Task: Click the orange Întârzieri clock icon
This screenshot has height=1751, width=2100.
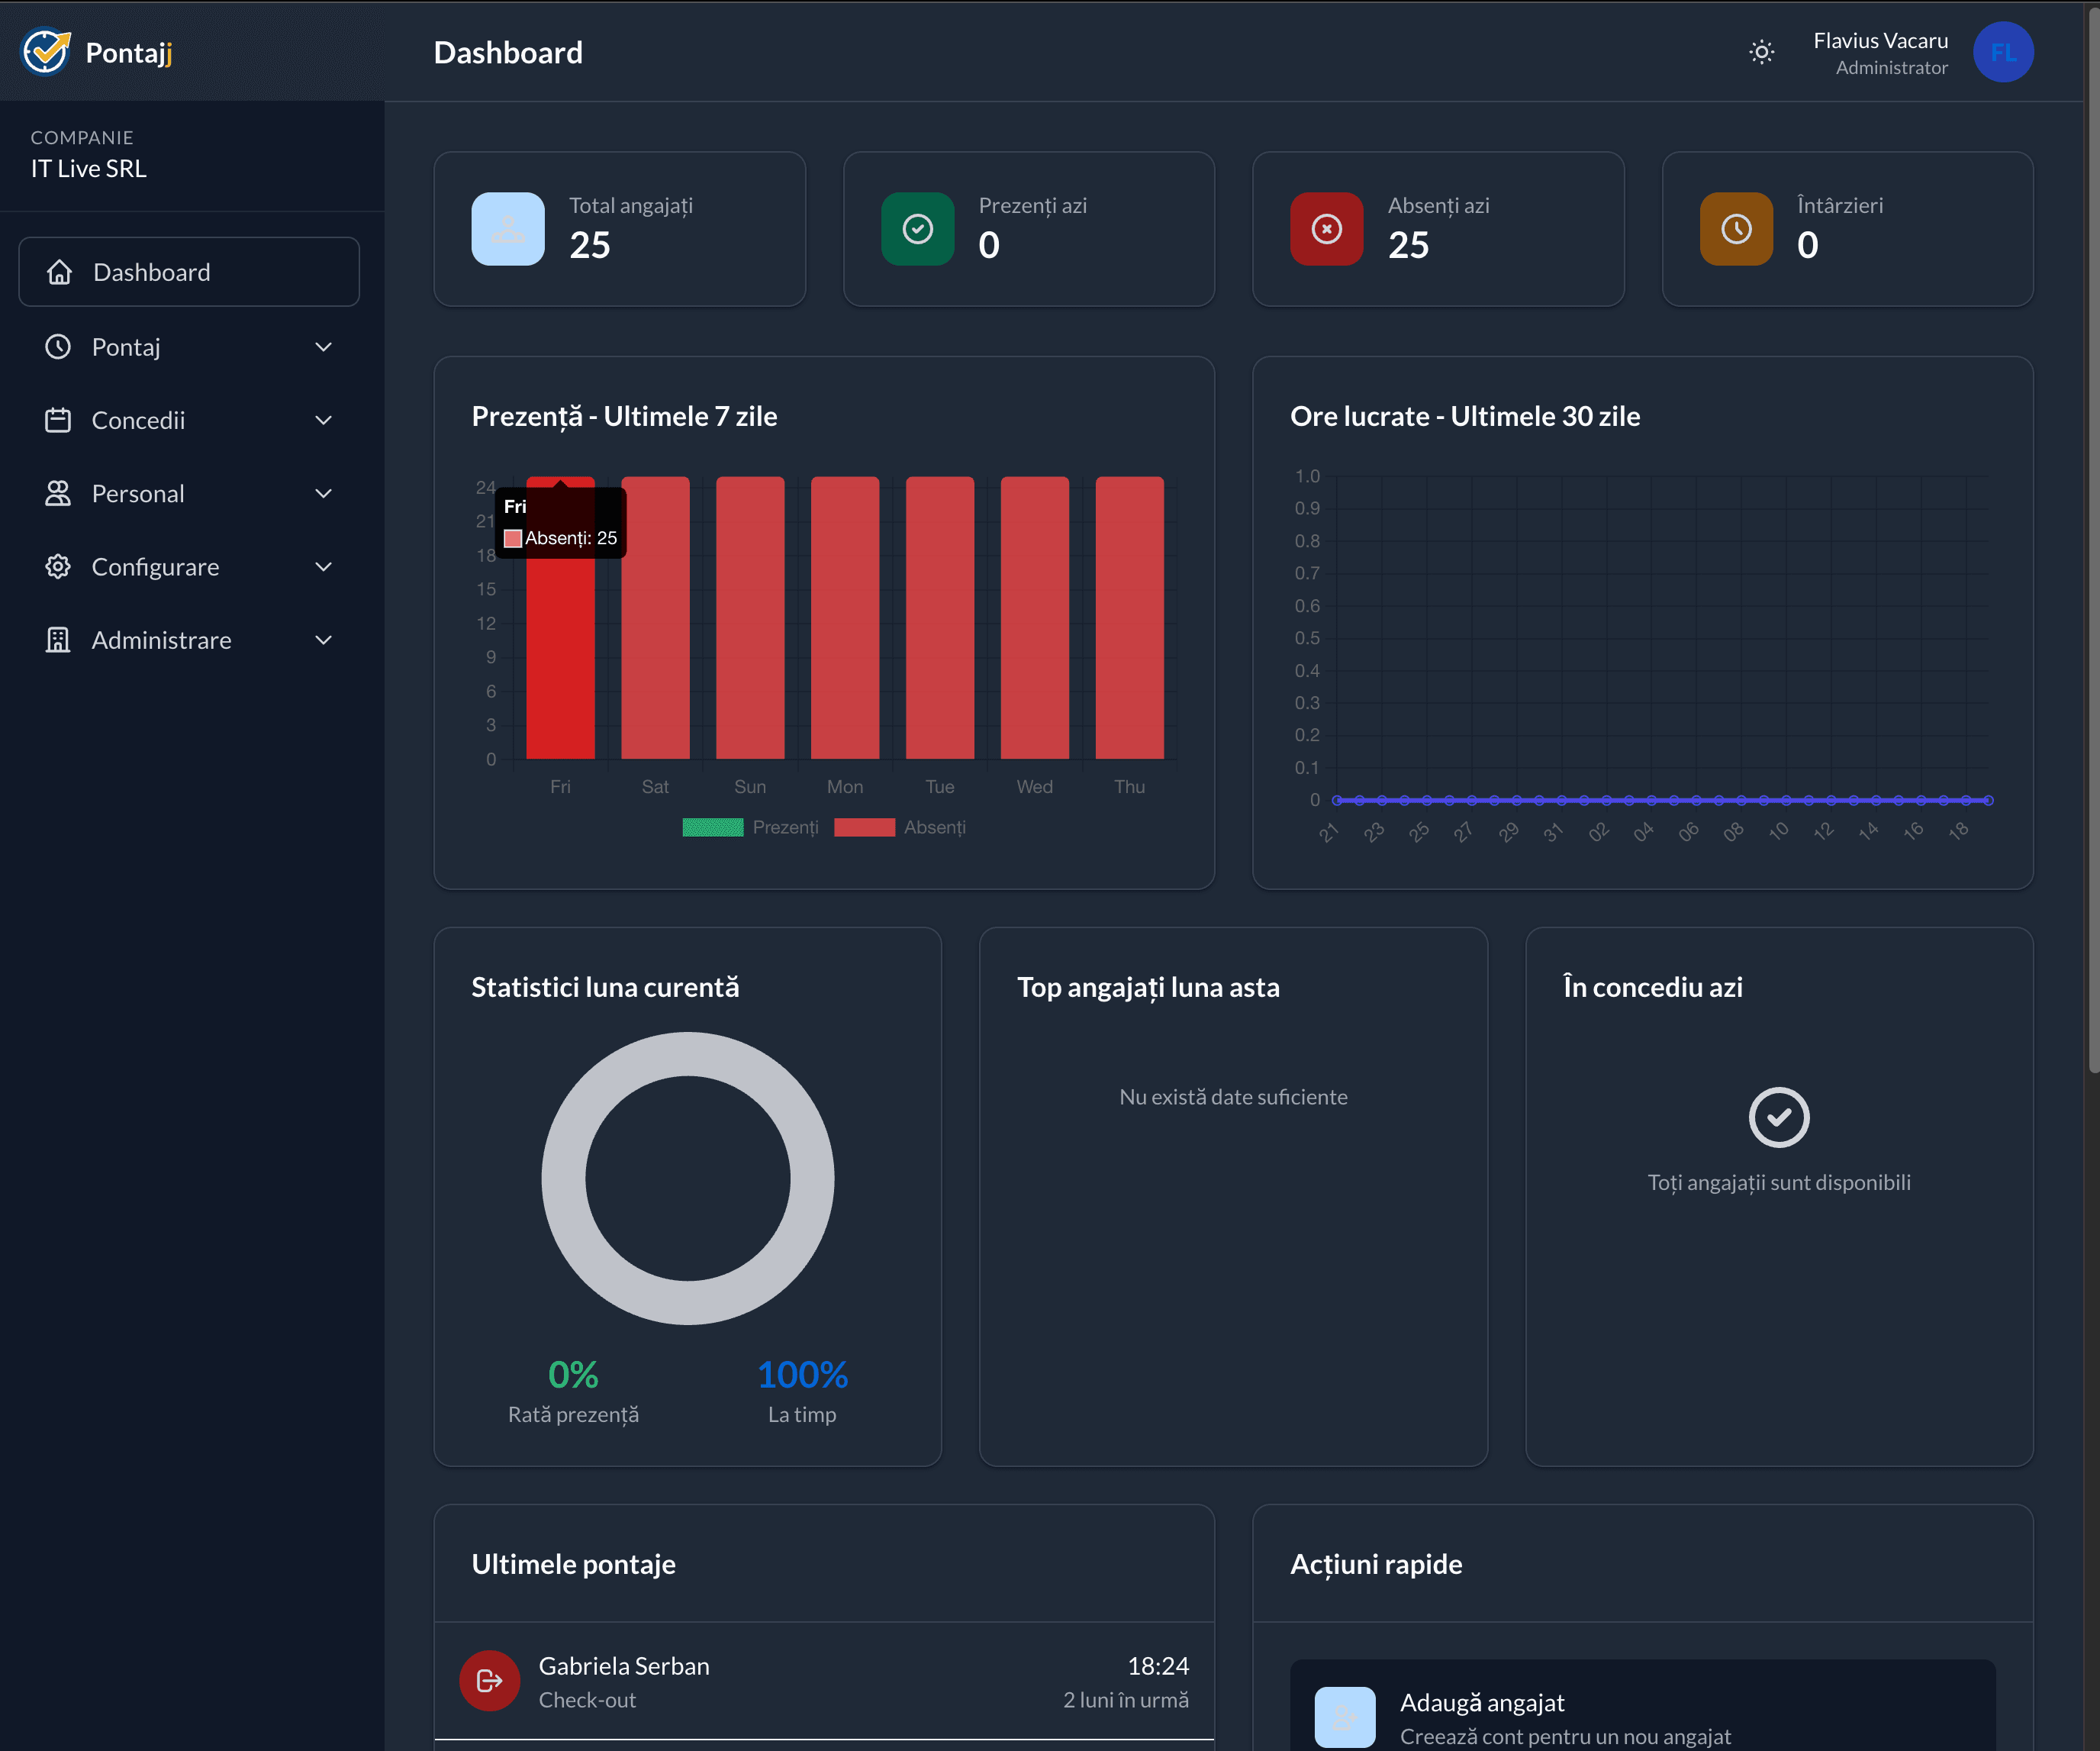Action: click(1736, 229)
